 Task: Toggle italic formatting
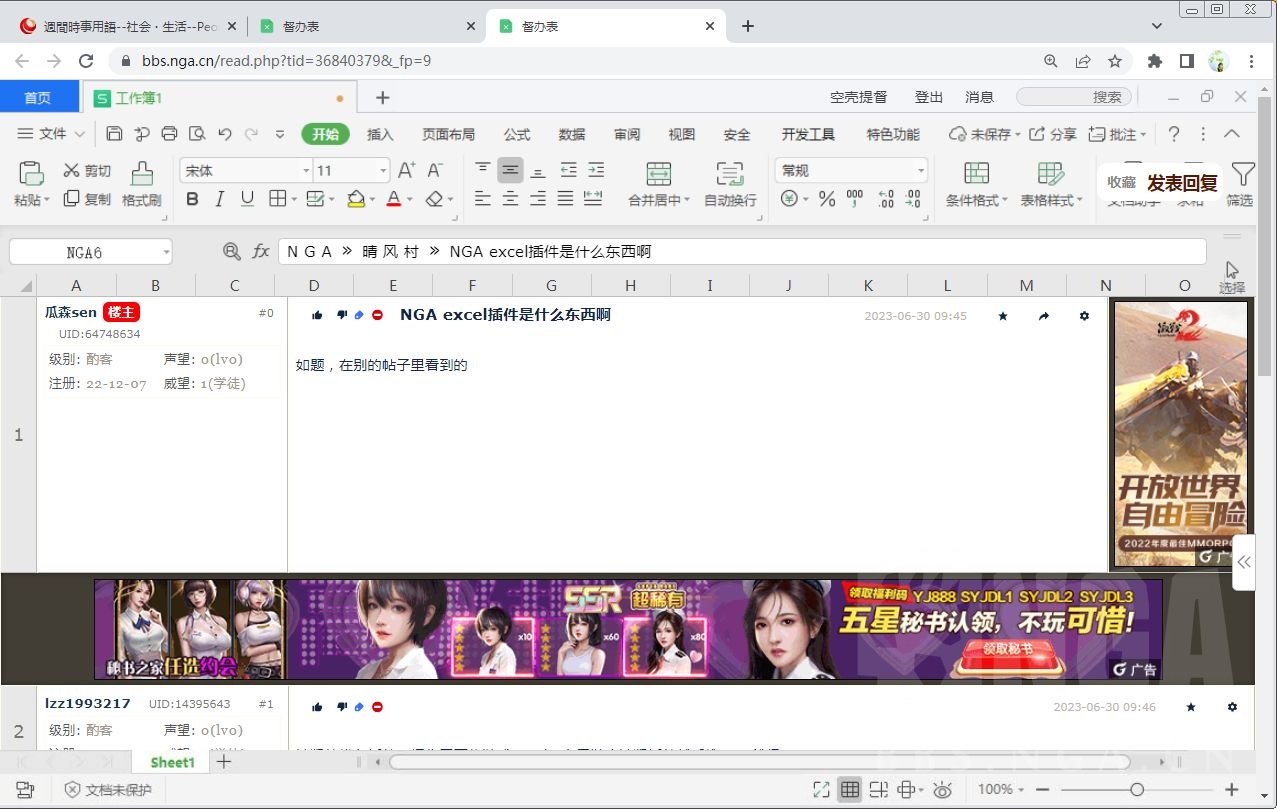pyautogui.click(x=218, y=200)
